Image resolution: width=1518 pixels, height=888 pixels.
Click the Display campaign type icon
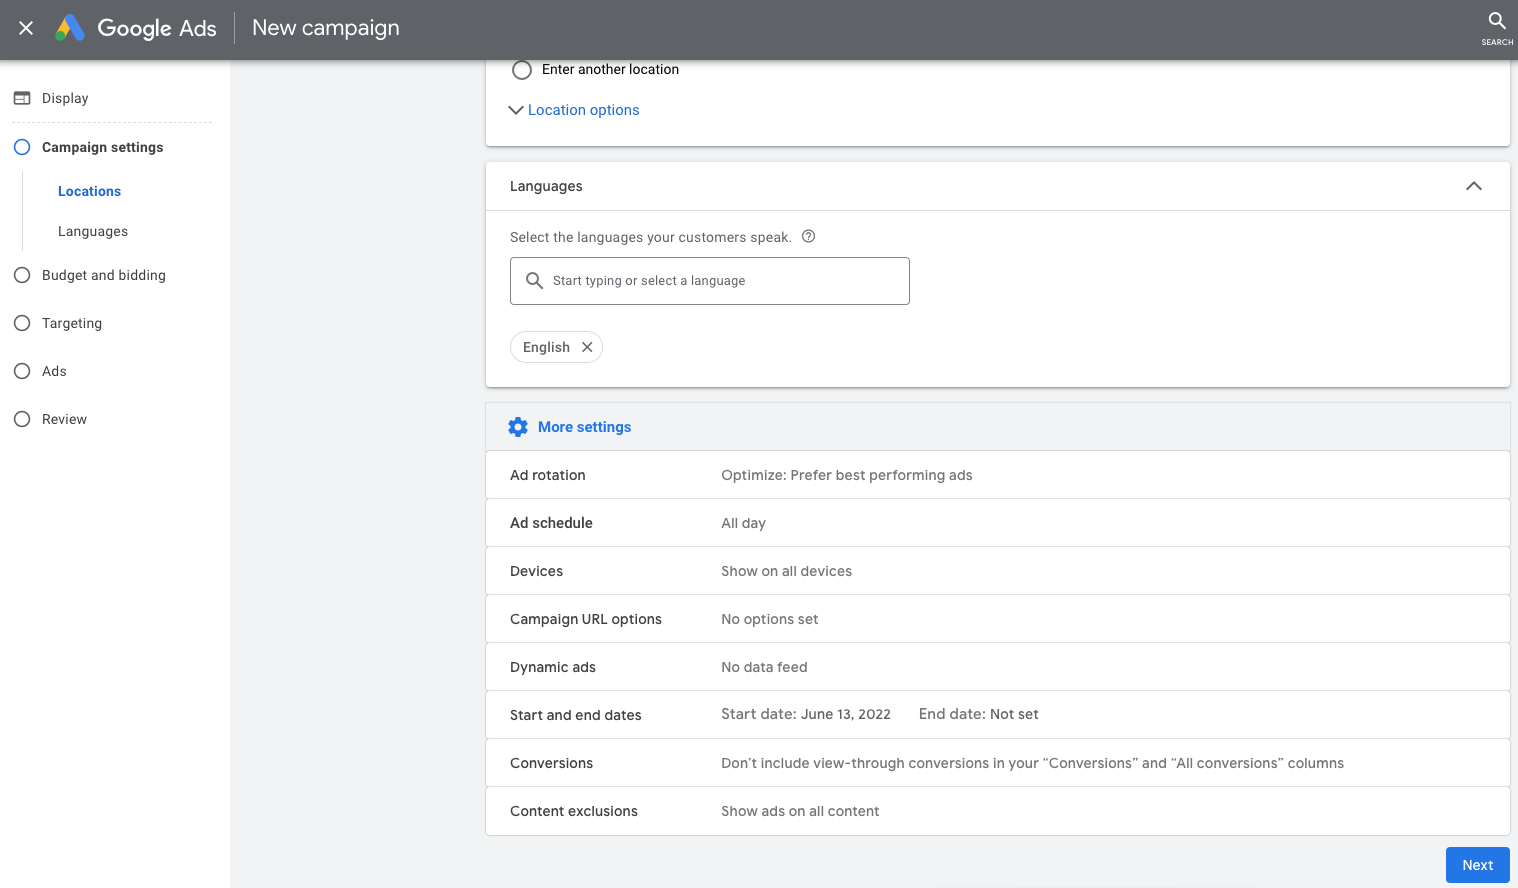[22, 98]
